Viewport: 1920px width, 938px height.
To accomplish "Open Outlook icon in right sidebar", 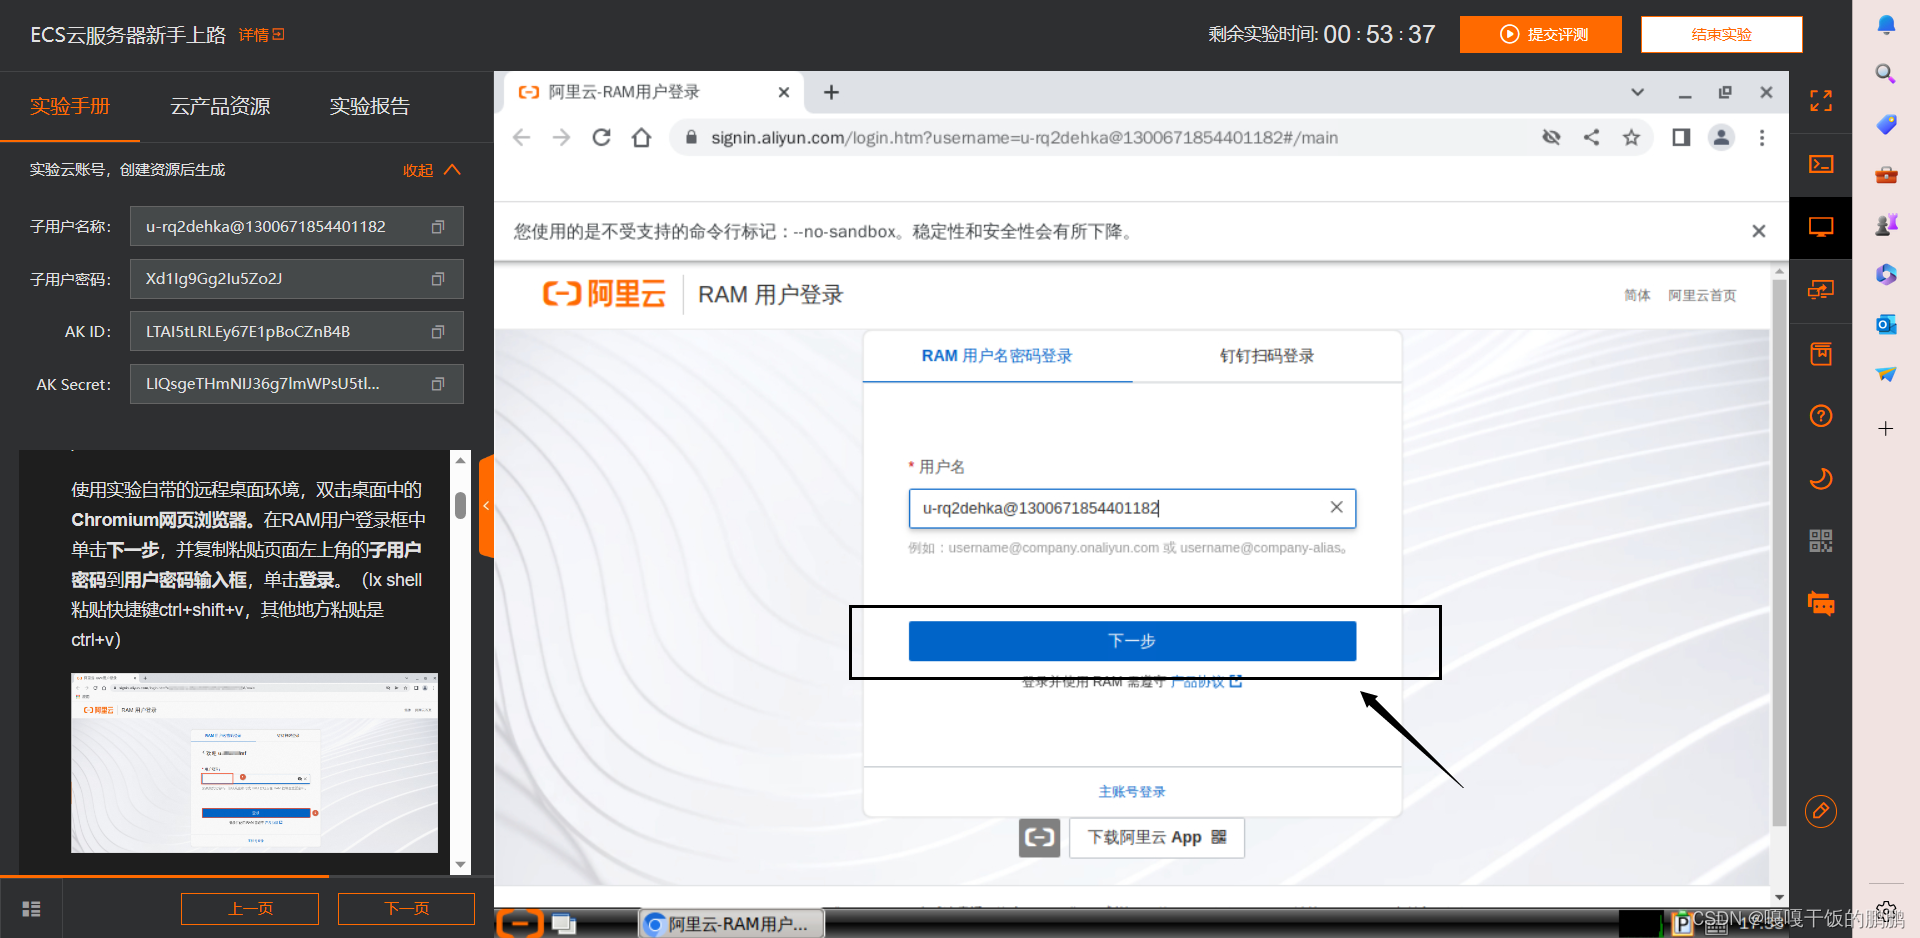I will click(x=1886, y=324).
